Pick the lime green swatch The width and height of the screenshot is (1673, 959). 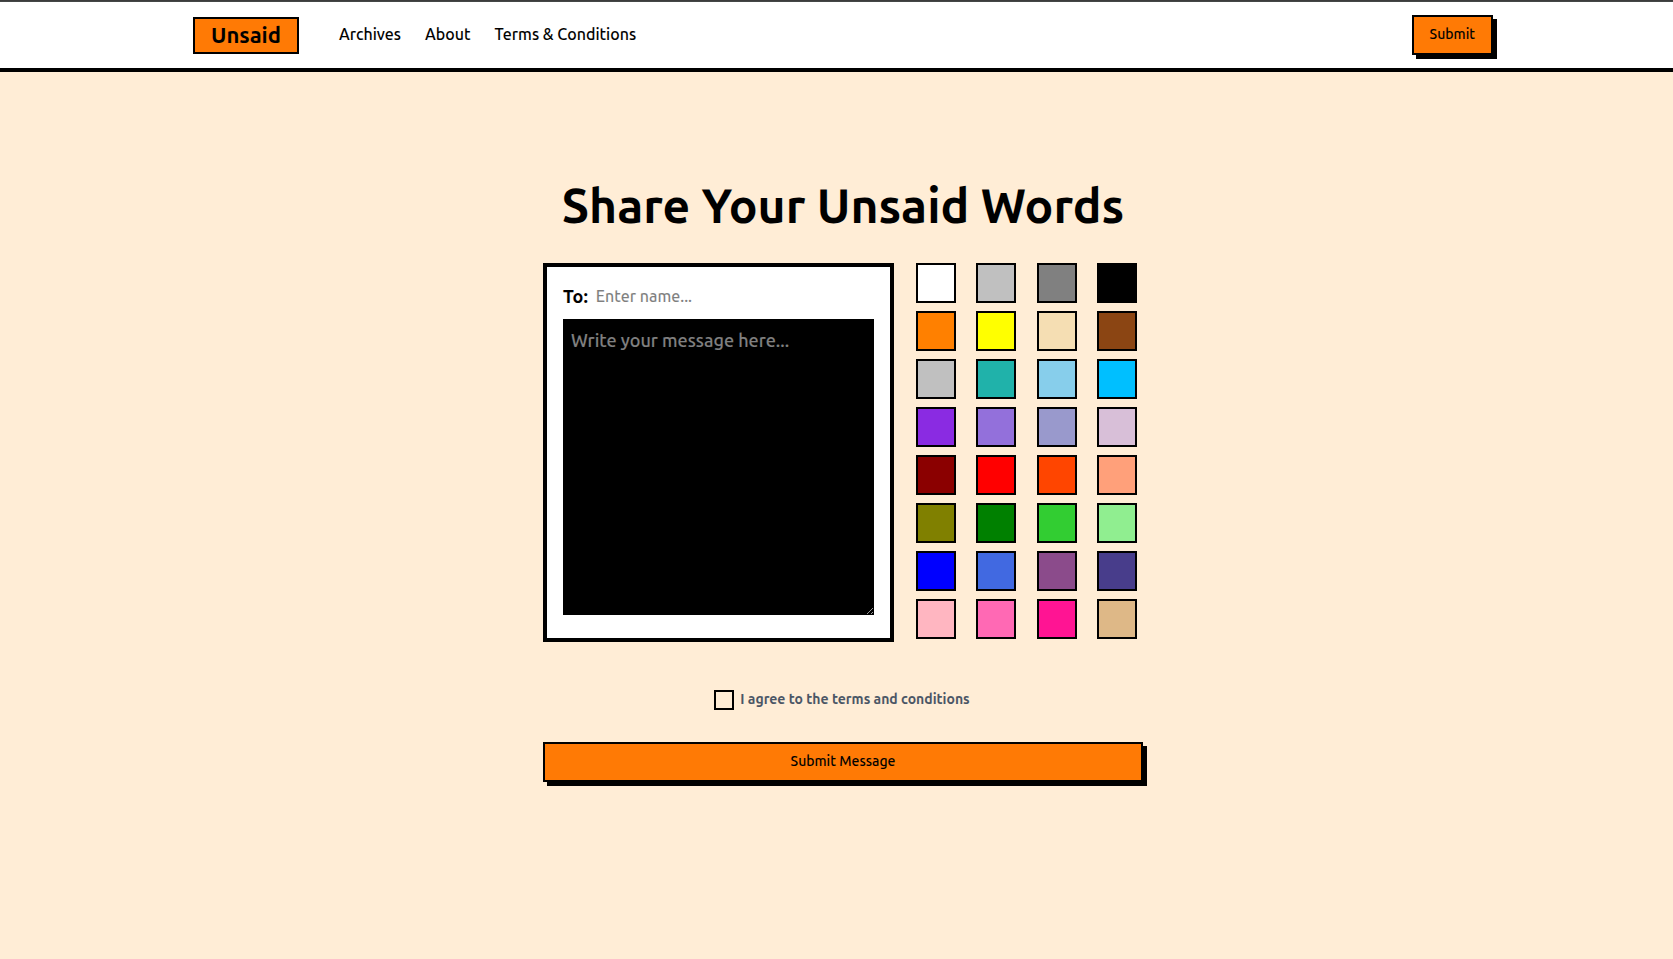pos(1057,523)
